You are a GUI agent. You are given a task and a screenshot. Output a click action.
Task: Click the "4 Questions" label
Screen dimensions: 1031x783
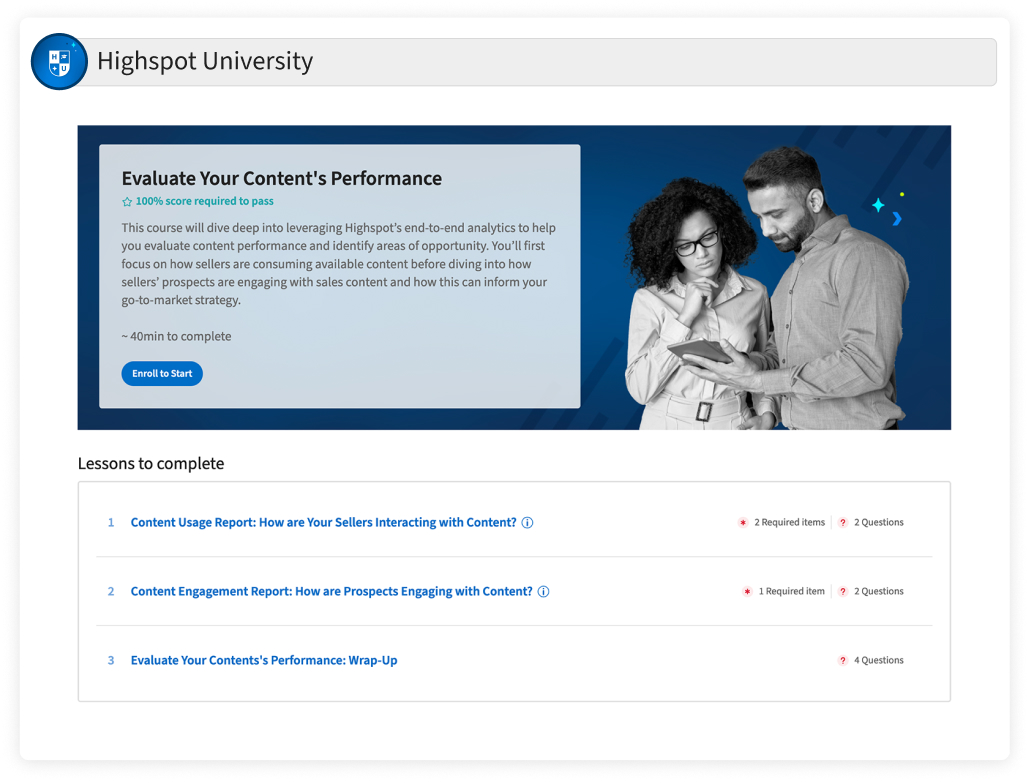coord(878,661)
